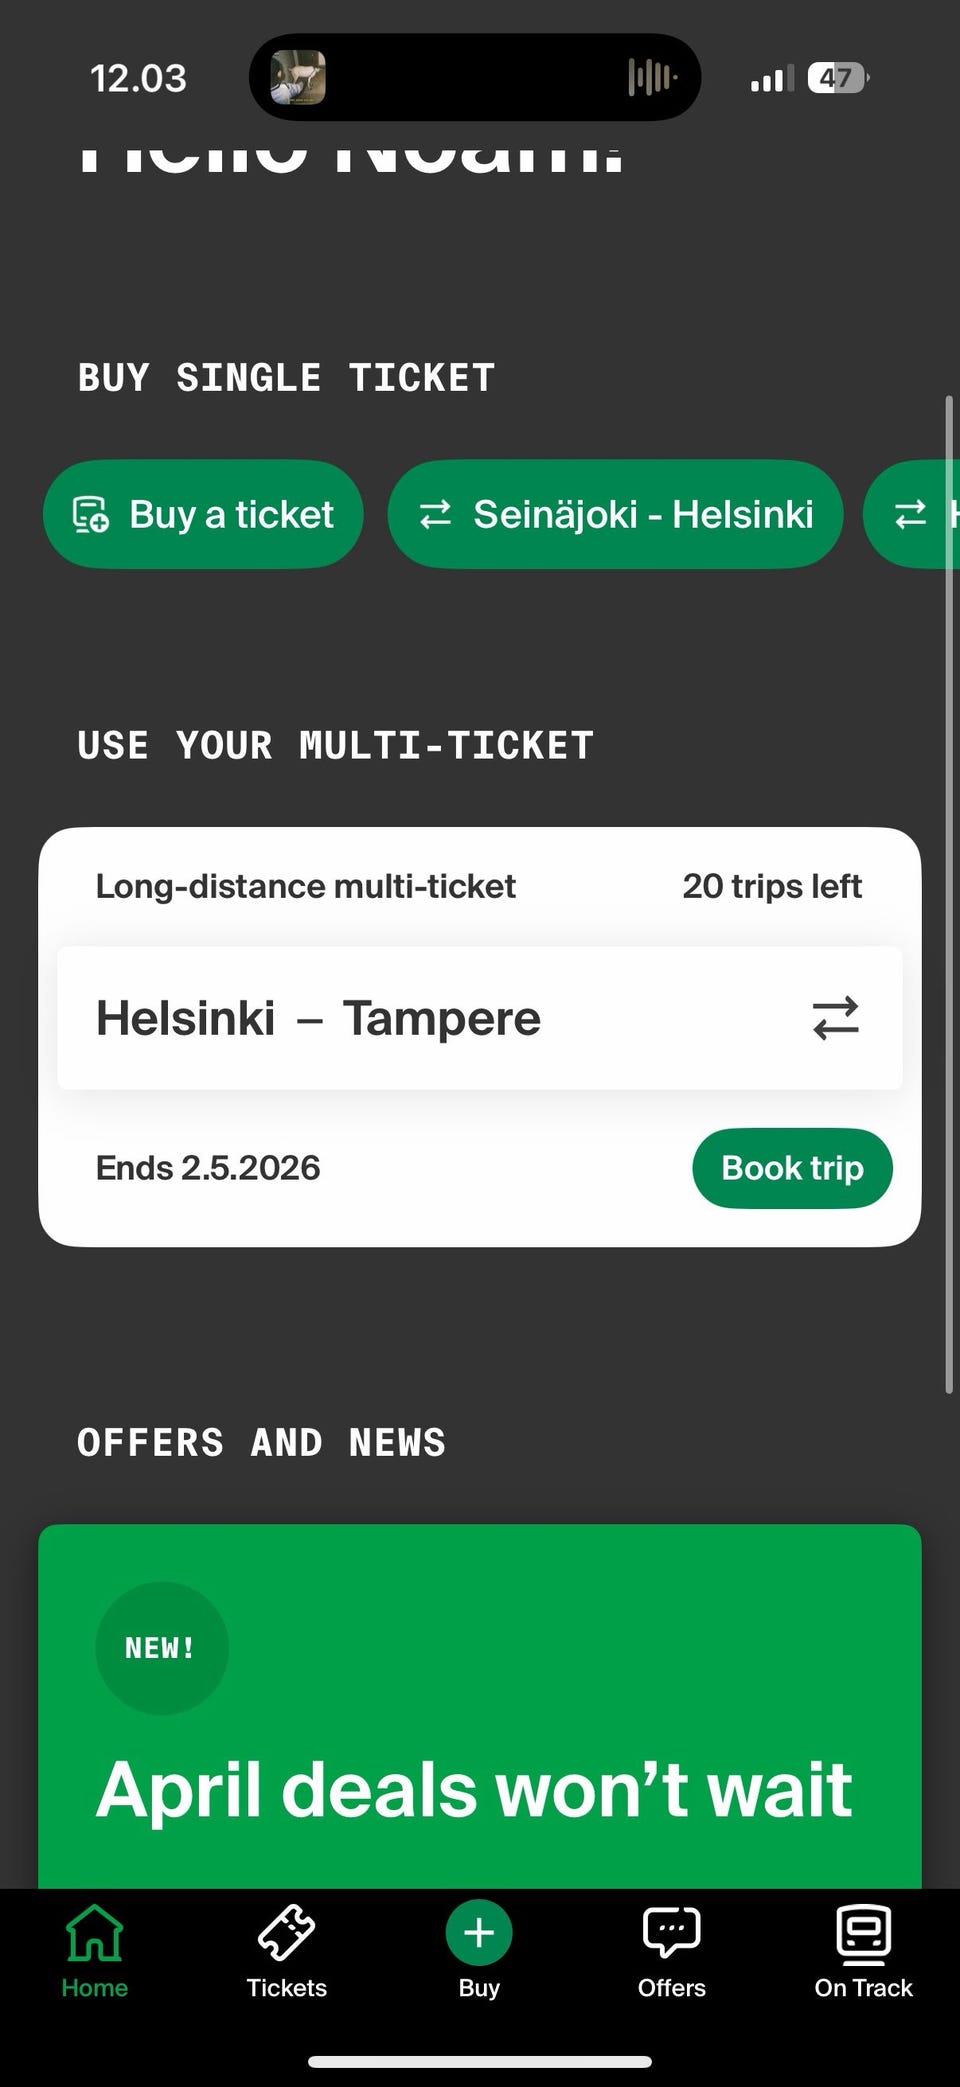Tap the 20 trips left label
The image size is (960, 2087).
tap(771, 886)
